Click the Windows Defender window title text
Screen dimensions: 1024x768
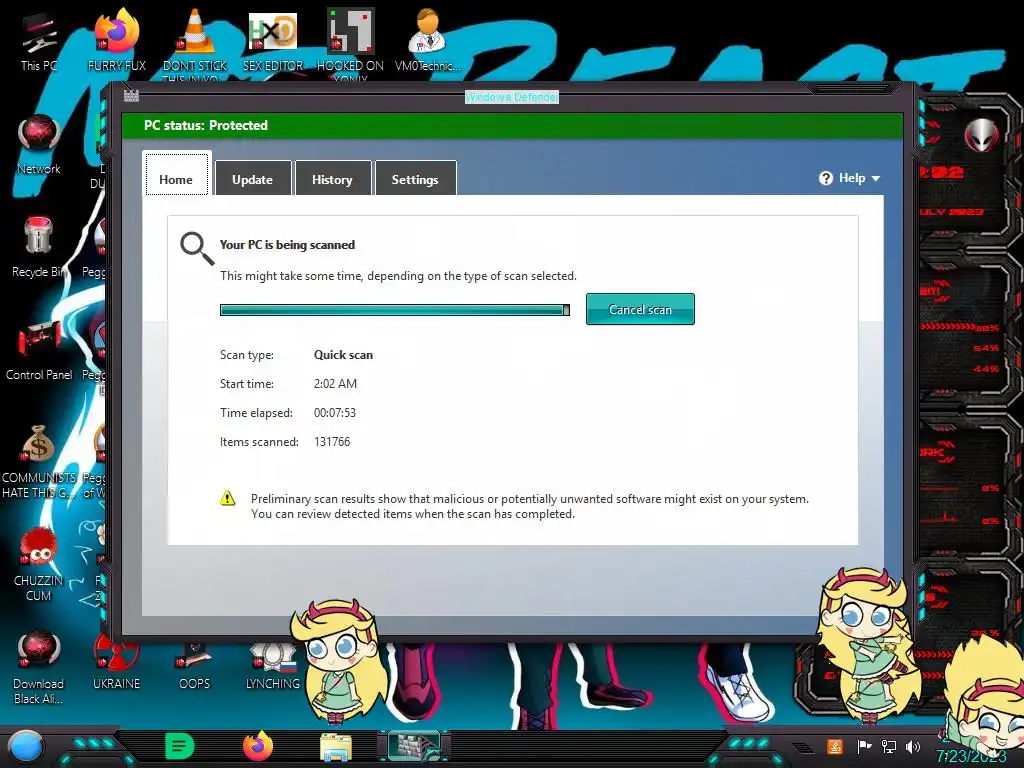(512, 97)
